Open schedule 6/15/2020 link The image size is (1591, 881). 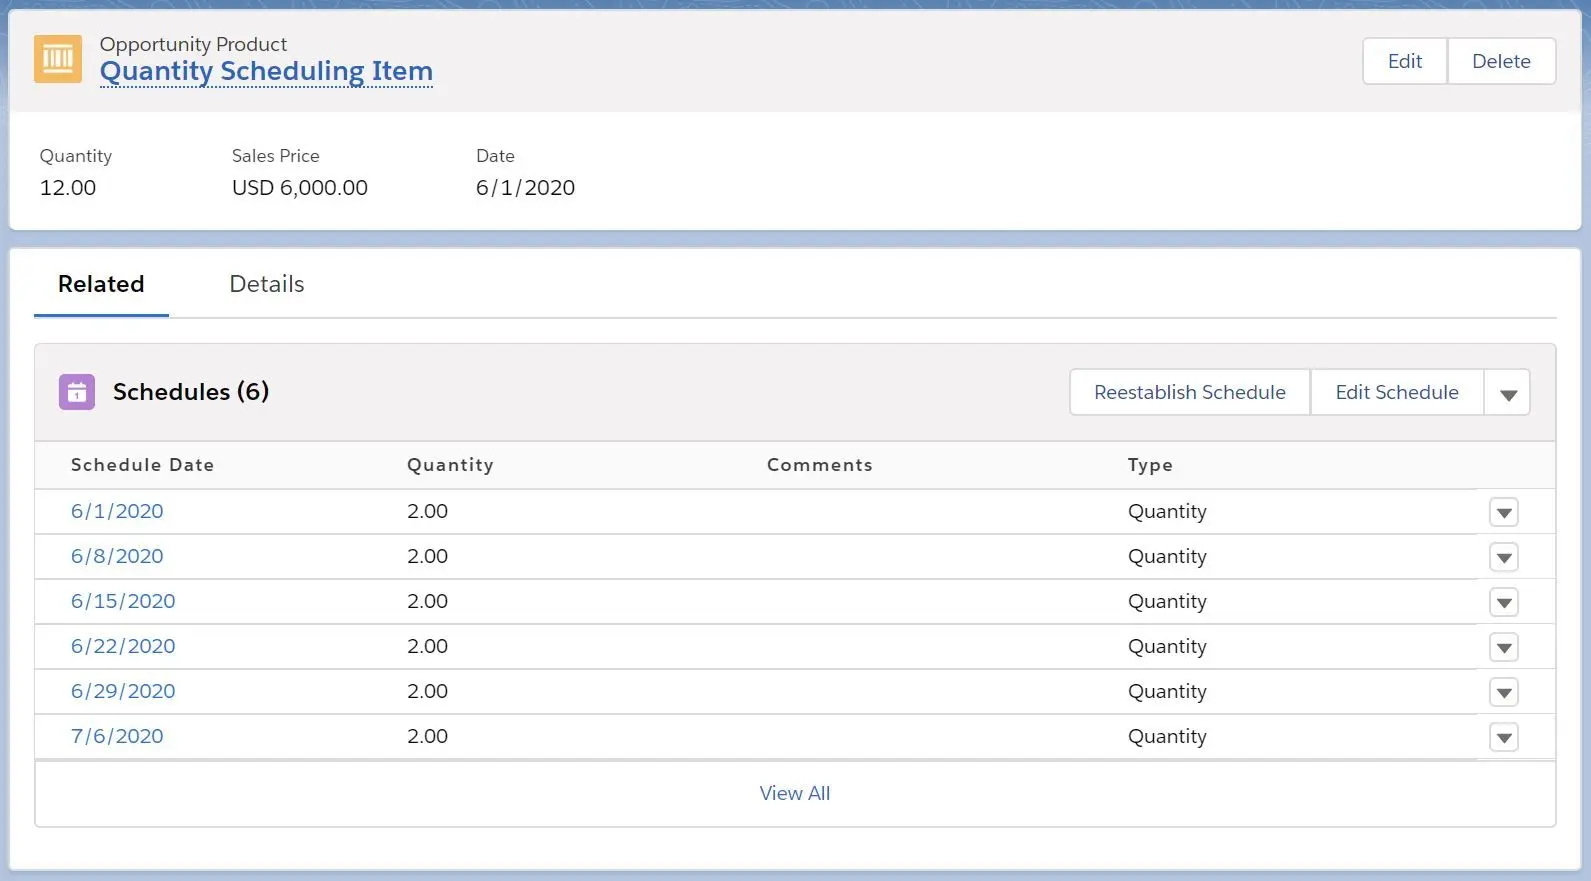[123, 601]
